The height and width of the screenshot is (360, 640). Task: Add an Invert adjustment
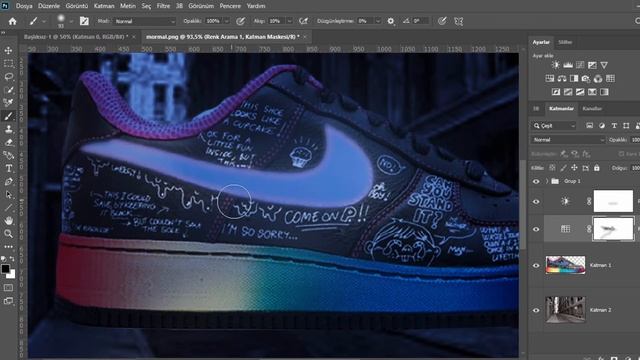pyautogui.click(x=556, y=92)
